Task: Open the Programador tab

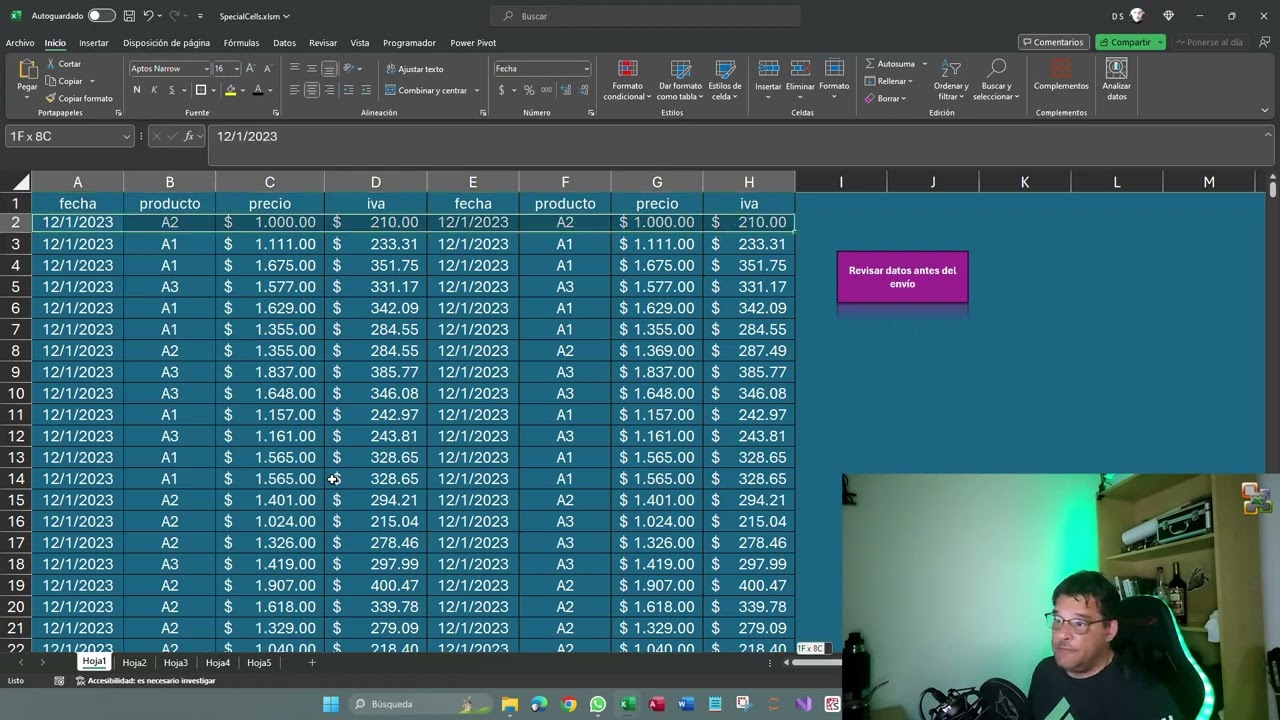Action: (409, 43)
